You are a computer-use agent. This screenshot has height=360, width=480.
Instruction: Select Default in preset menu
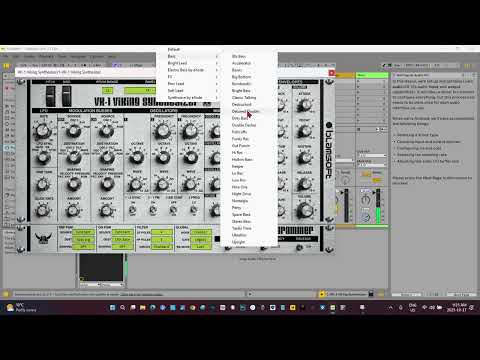pos(189,49)
